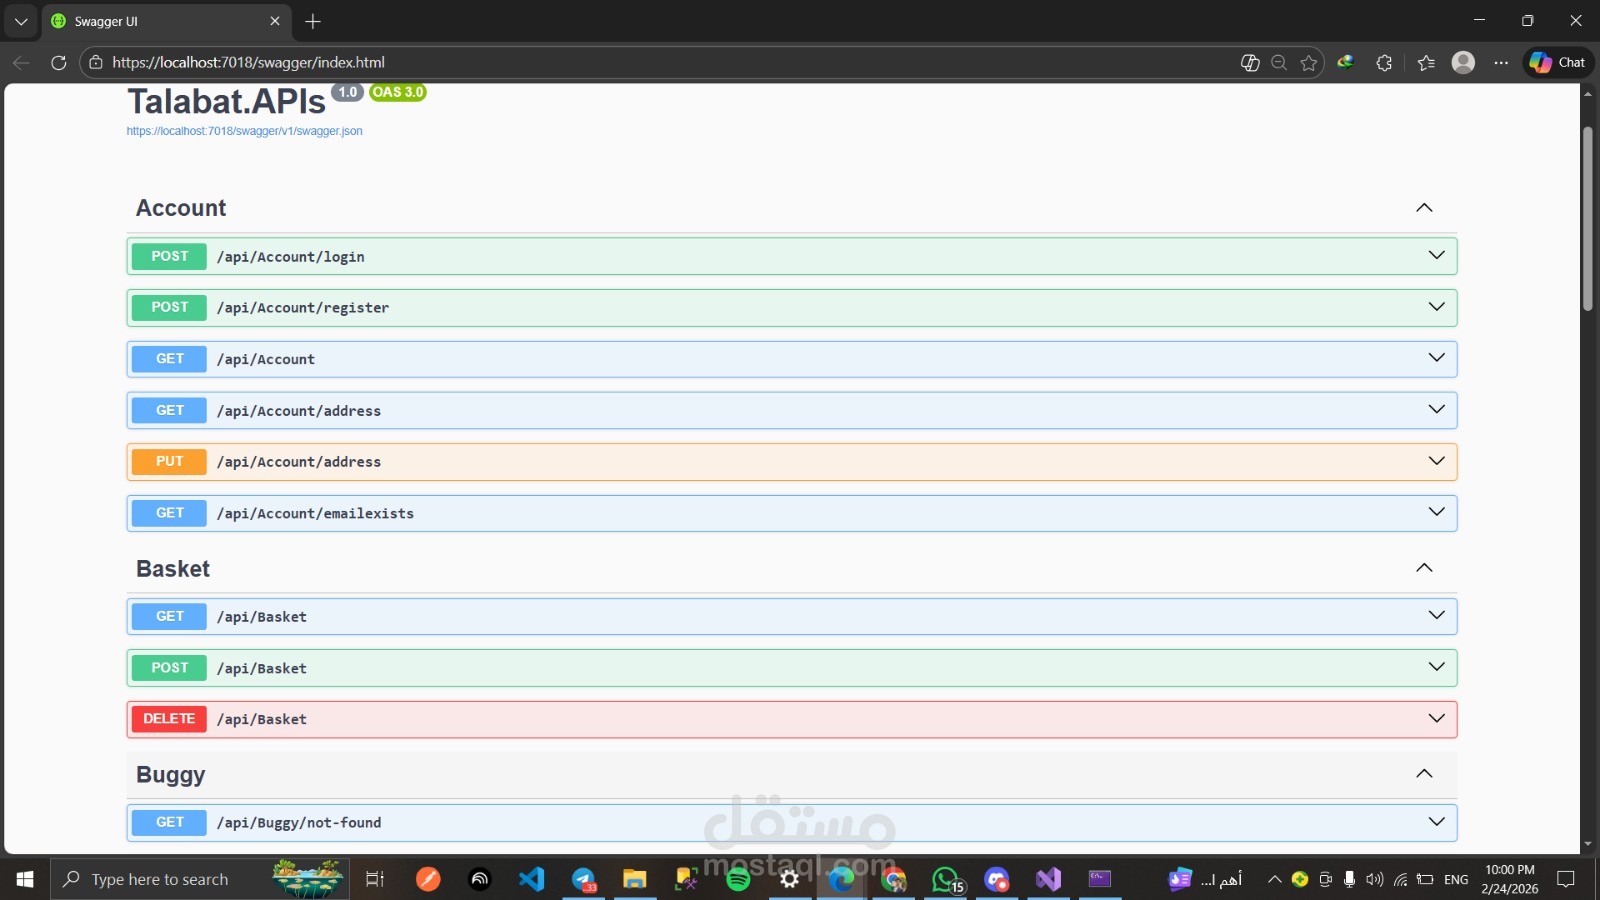
Task: Click scrollbar down arrow
Action: click(1587, 845)
